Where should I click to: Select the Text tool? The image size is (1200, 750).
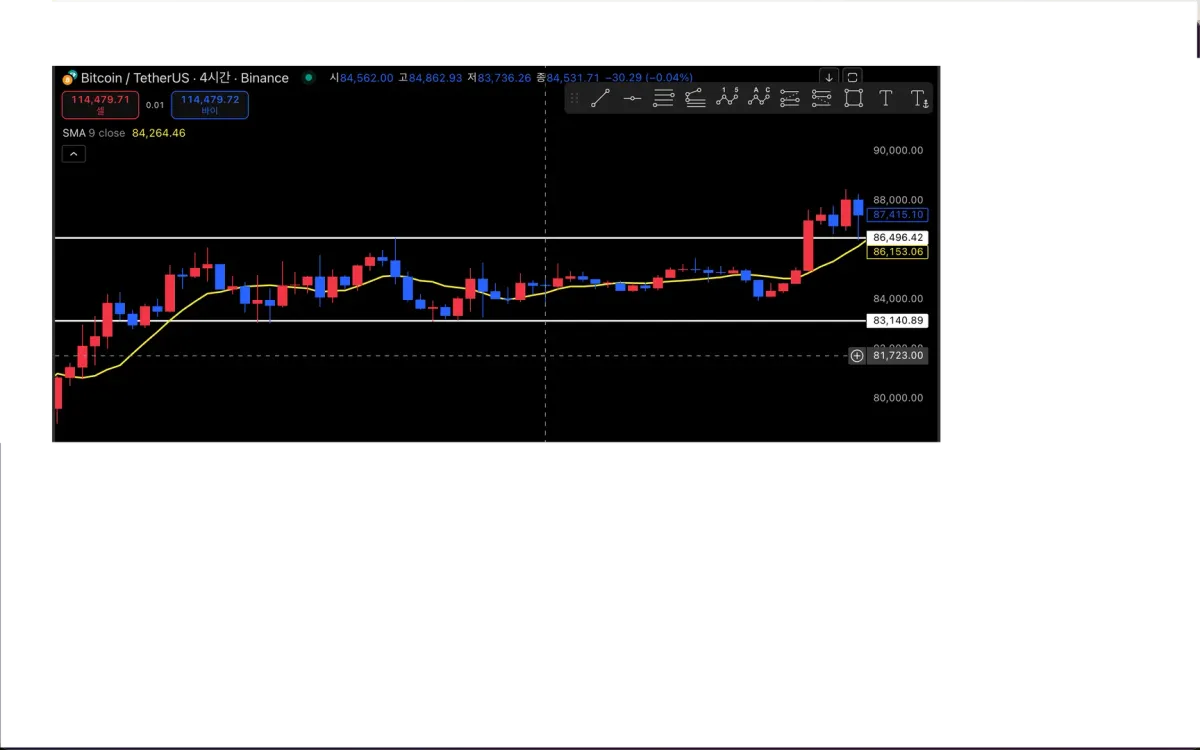(885, 98)
